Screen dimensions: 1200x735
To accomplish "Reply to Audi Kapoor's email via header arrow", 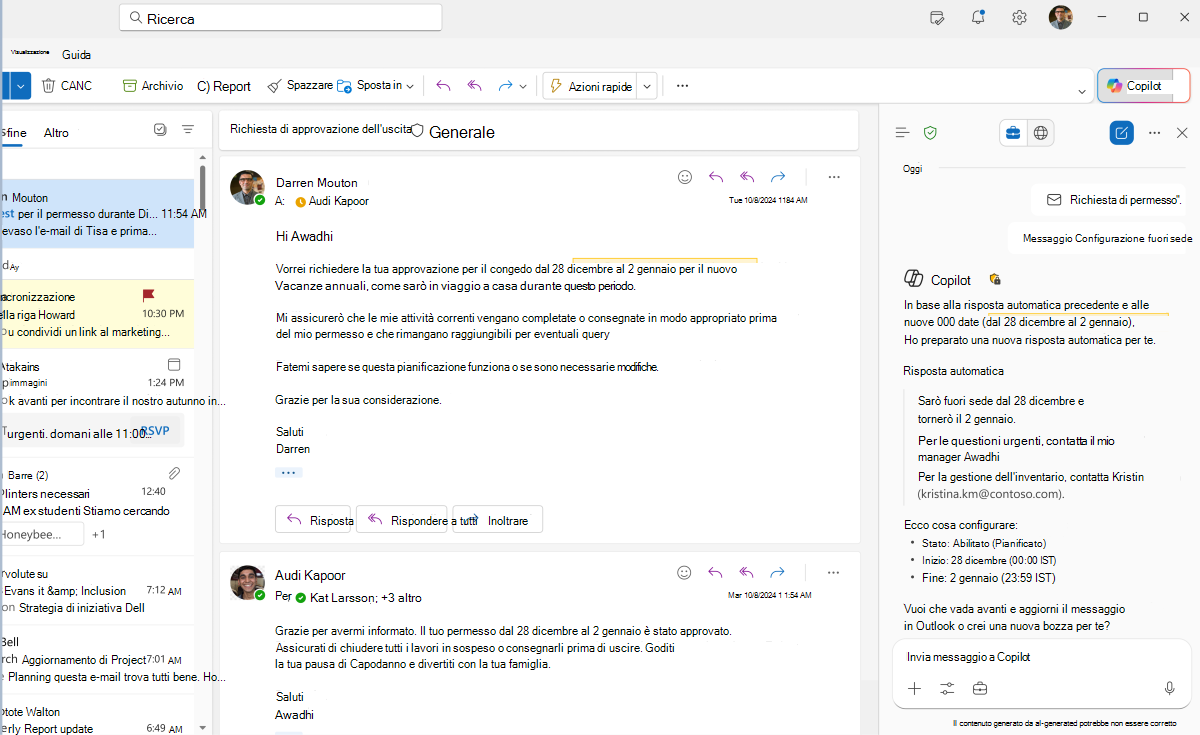I will pos(715,573).
